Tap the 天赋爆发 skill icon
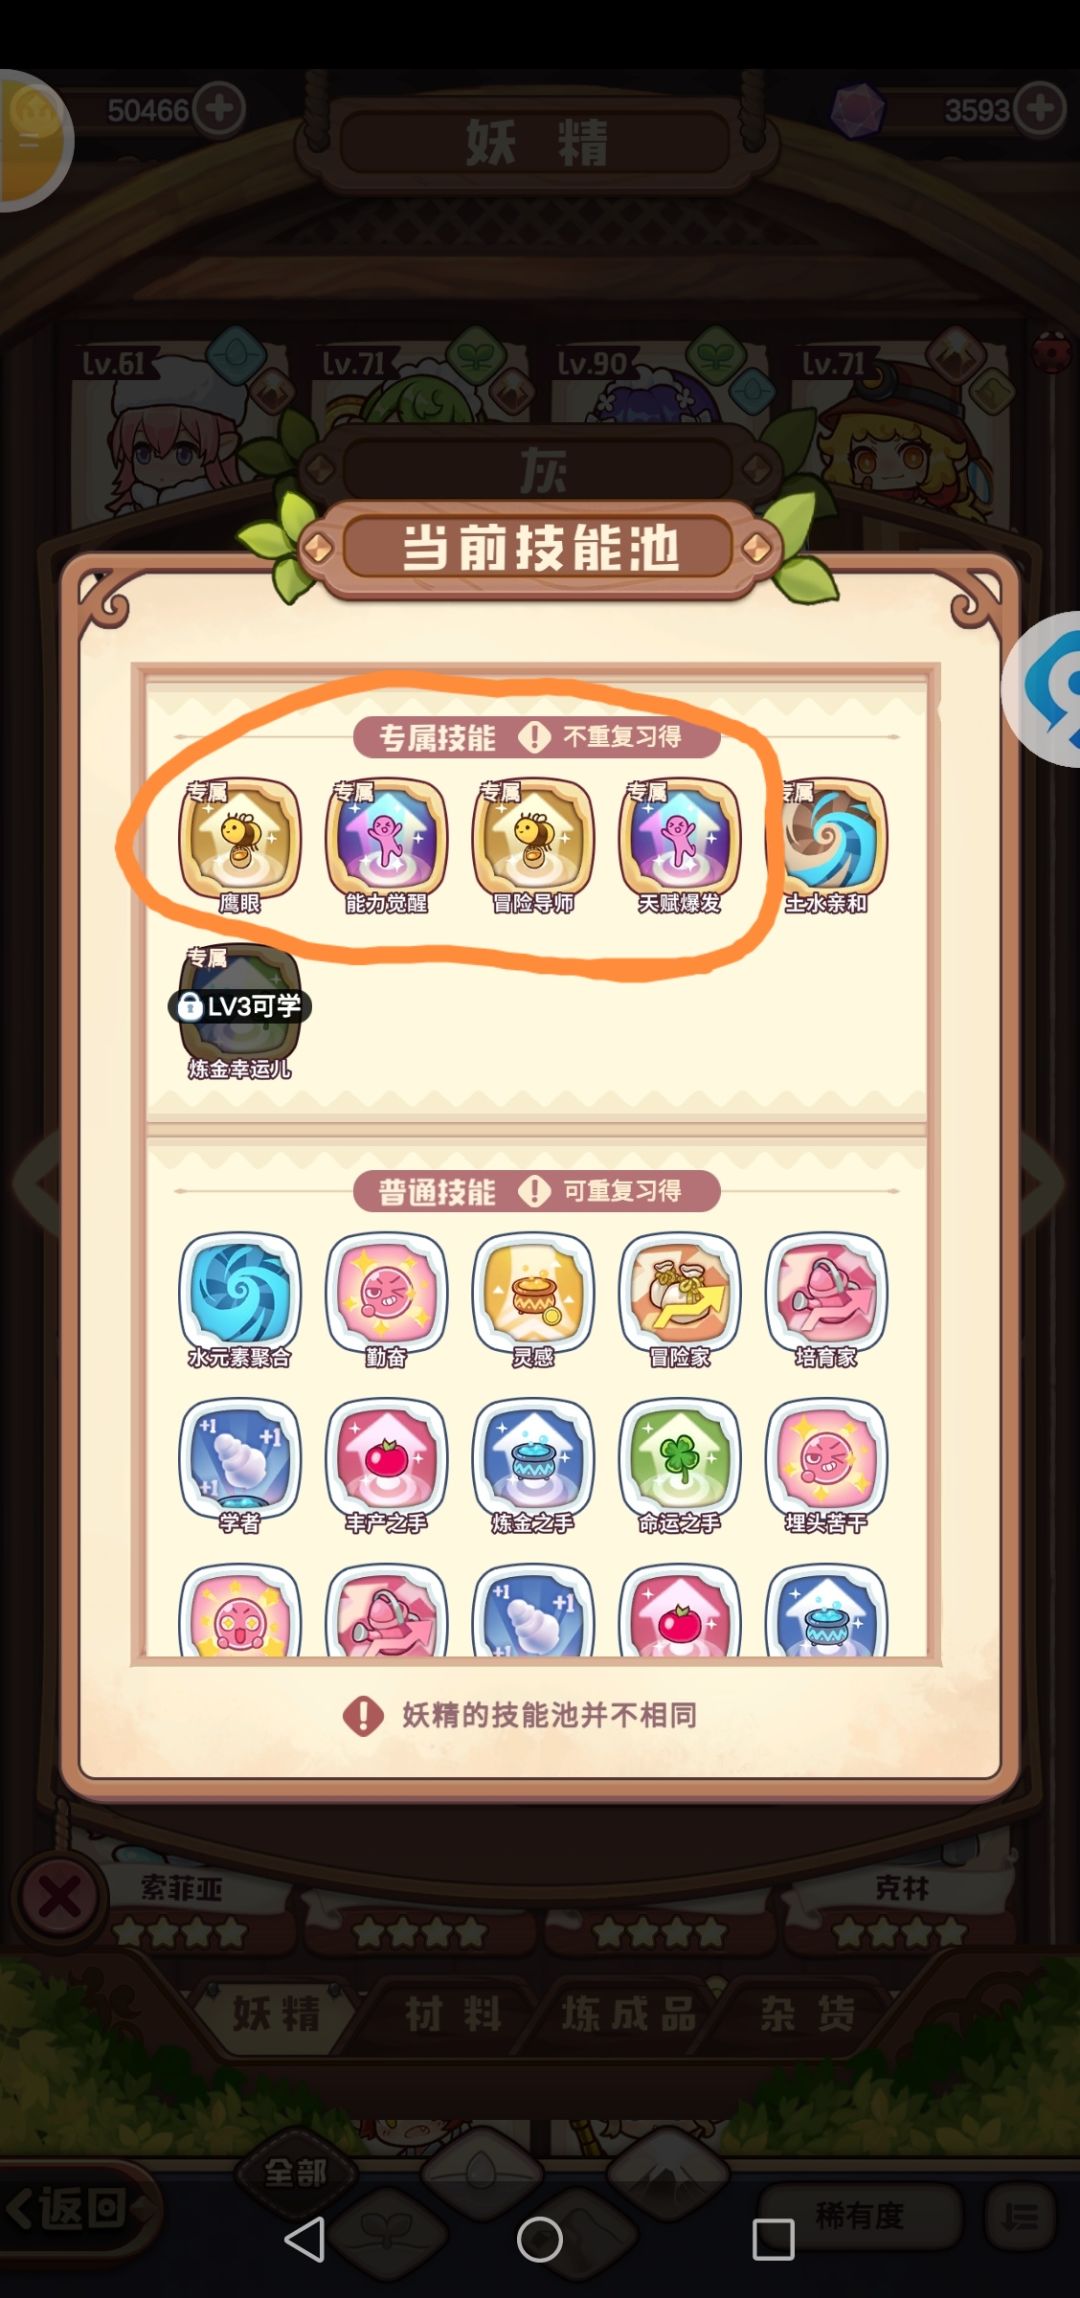The height and width of the screenshot is (2298, 1080). coord(680,838)
